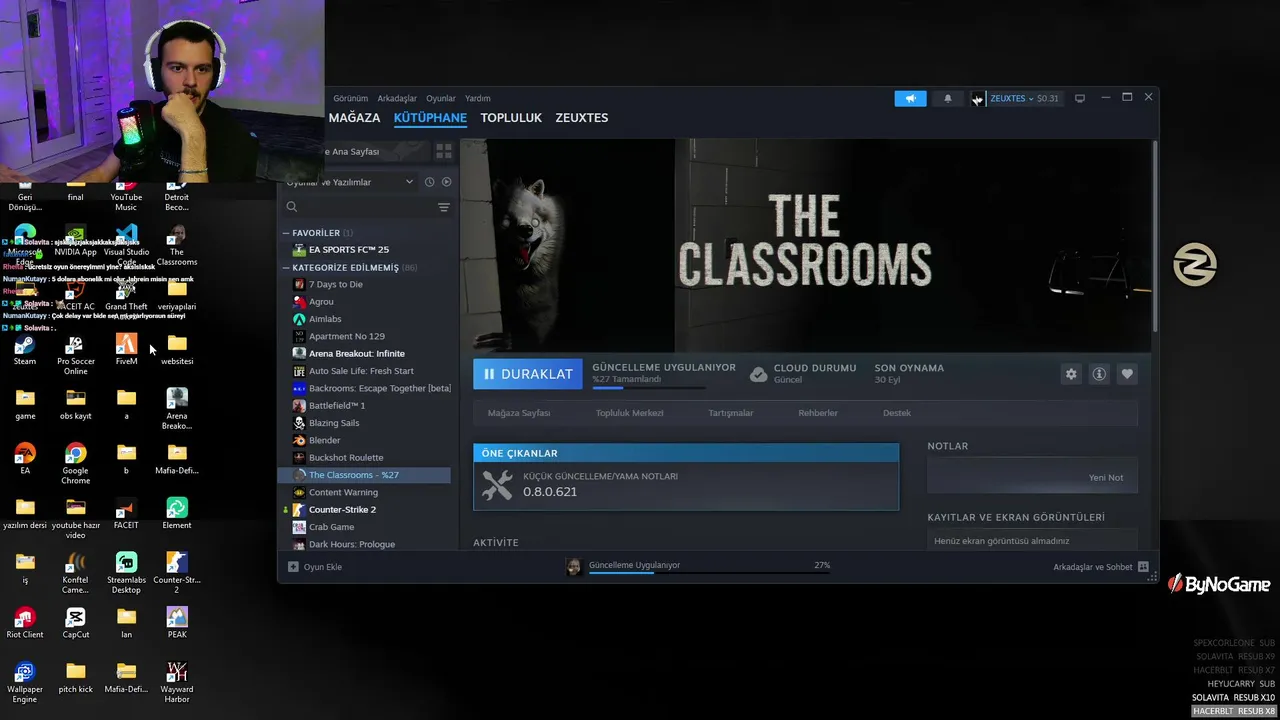Open the Oyunlar menu
Screen dimensions: 1280x720
pos(441,98)
